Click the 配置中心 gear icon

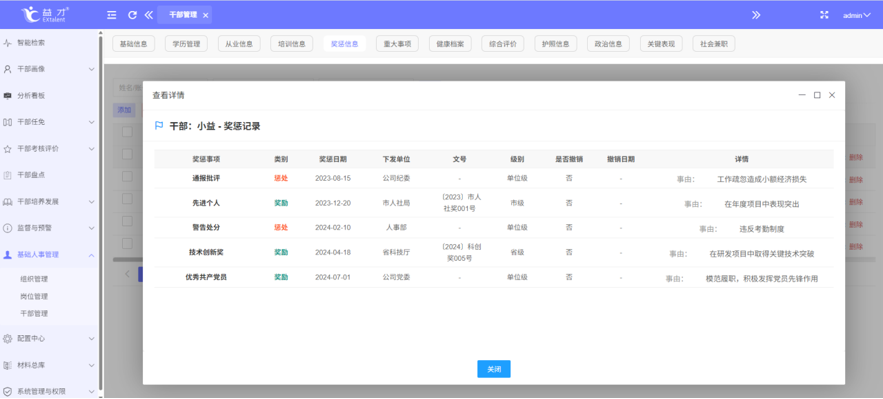point(7,339)
